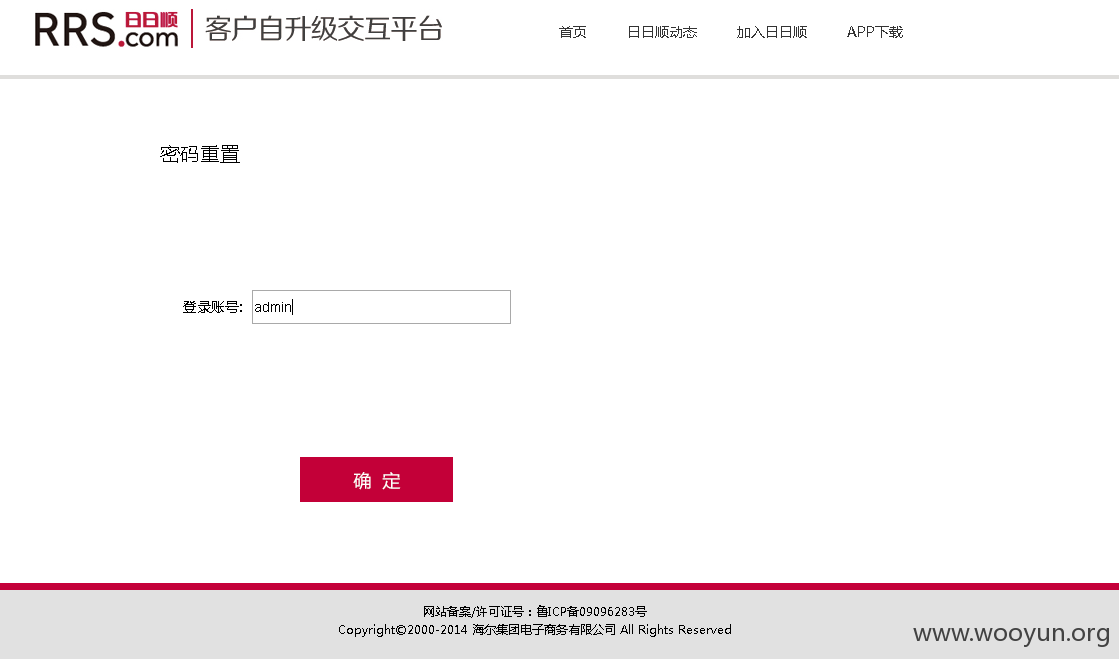Select the 客户自升级交互平台 title text
This screenshot has width=1119, height=662.
(324, 29)
